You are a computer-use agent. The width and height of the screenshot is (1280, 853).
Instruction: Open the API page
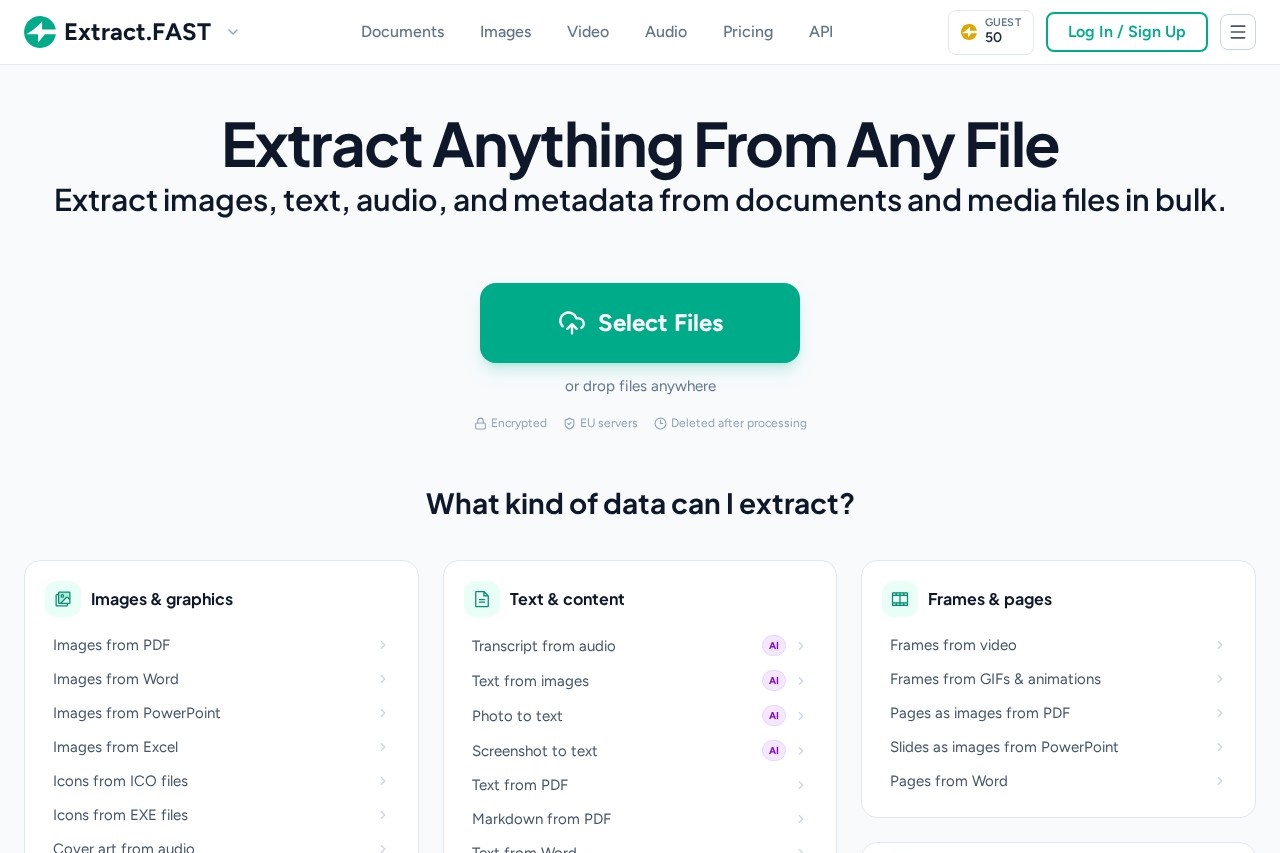821,32
